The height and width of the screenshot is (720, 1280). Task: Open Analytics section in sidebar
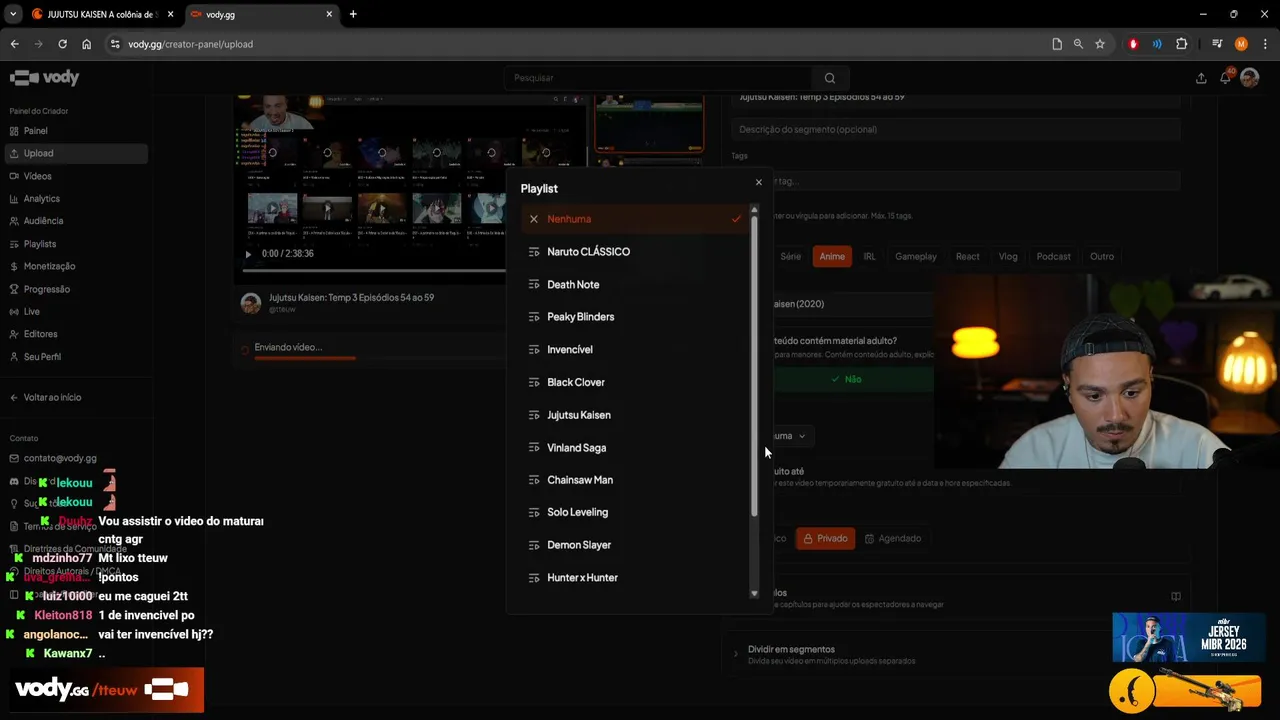[76, 199]
